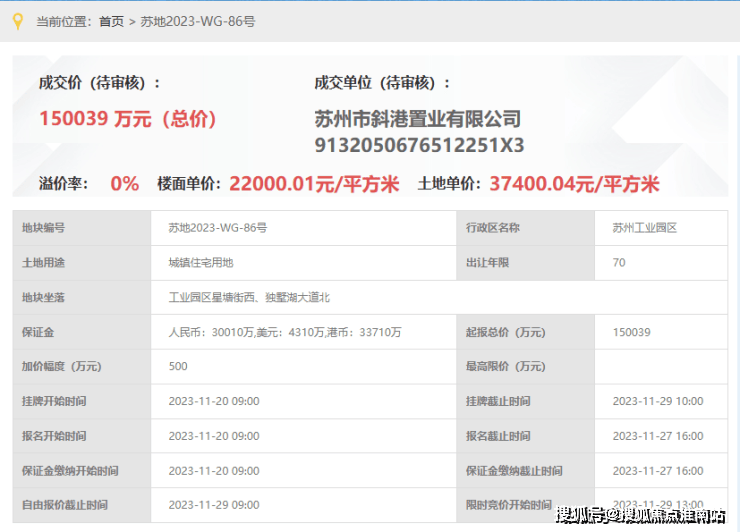
Task: Select the 起报总价 value 150039
Action: pyautogui.click(x=631, y=332)
